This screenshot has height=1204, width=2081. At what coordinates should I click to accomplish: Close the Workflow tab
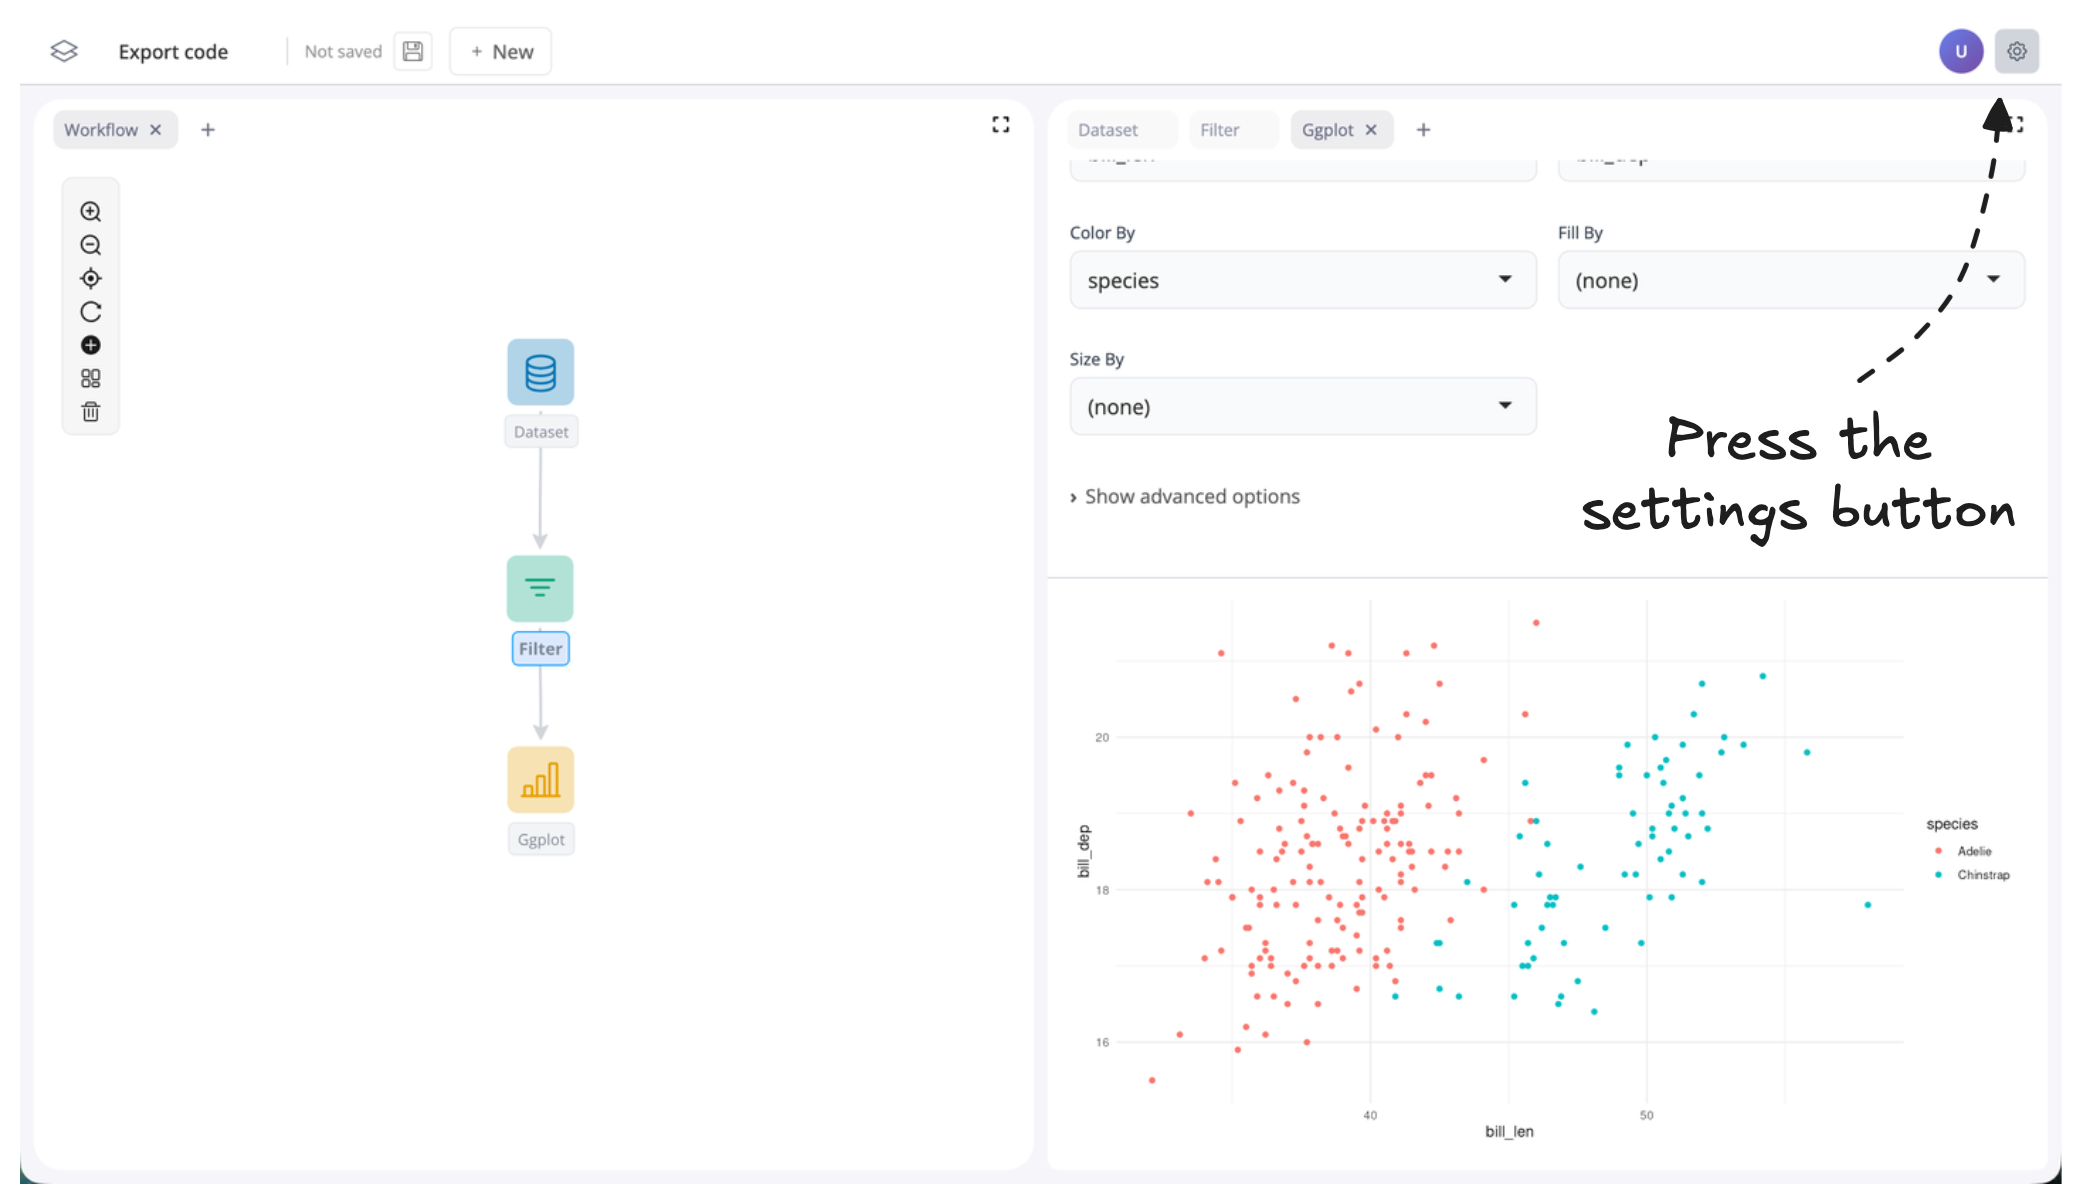[156, 130]
